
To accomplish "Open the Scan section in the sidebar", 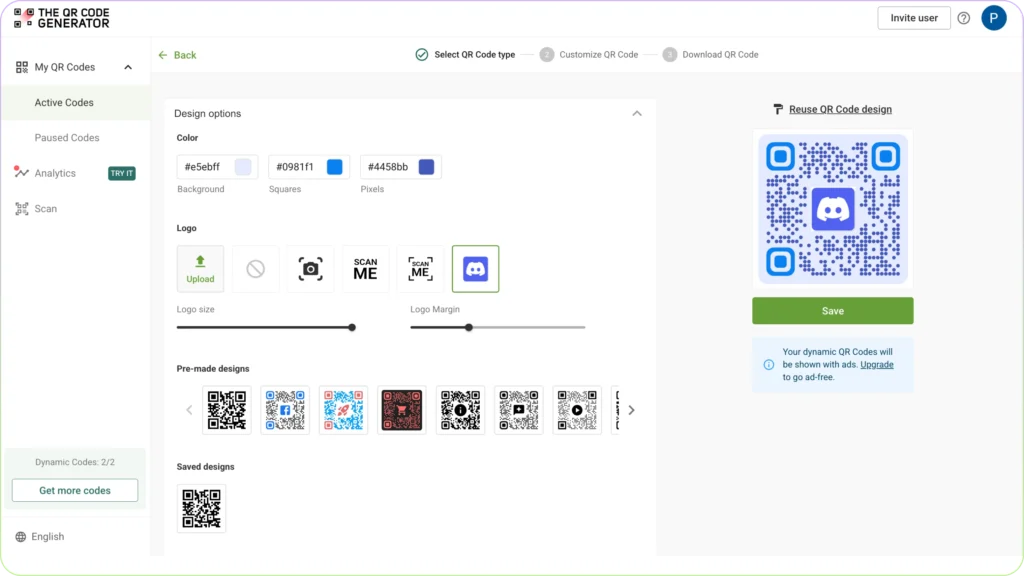I will (x=44, y=208).
